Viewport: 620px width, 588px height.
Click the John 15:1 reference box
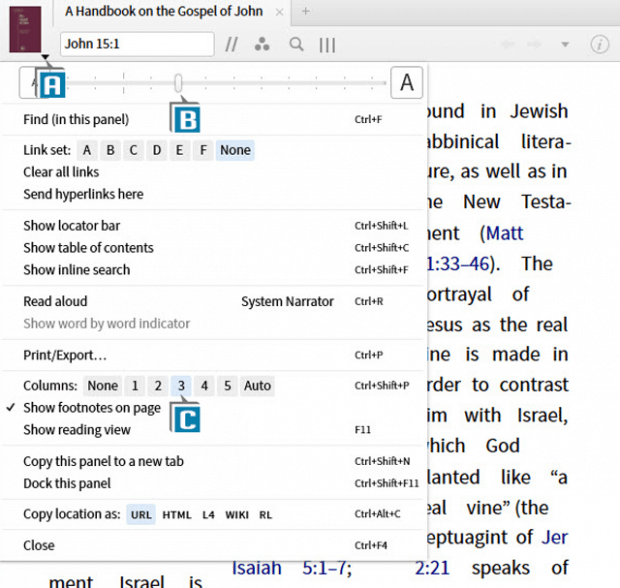coord(137,44)
